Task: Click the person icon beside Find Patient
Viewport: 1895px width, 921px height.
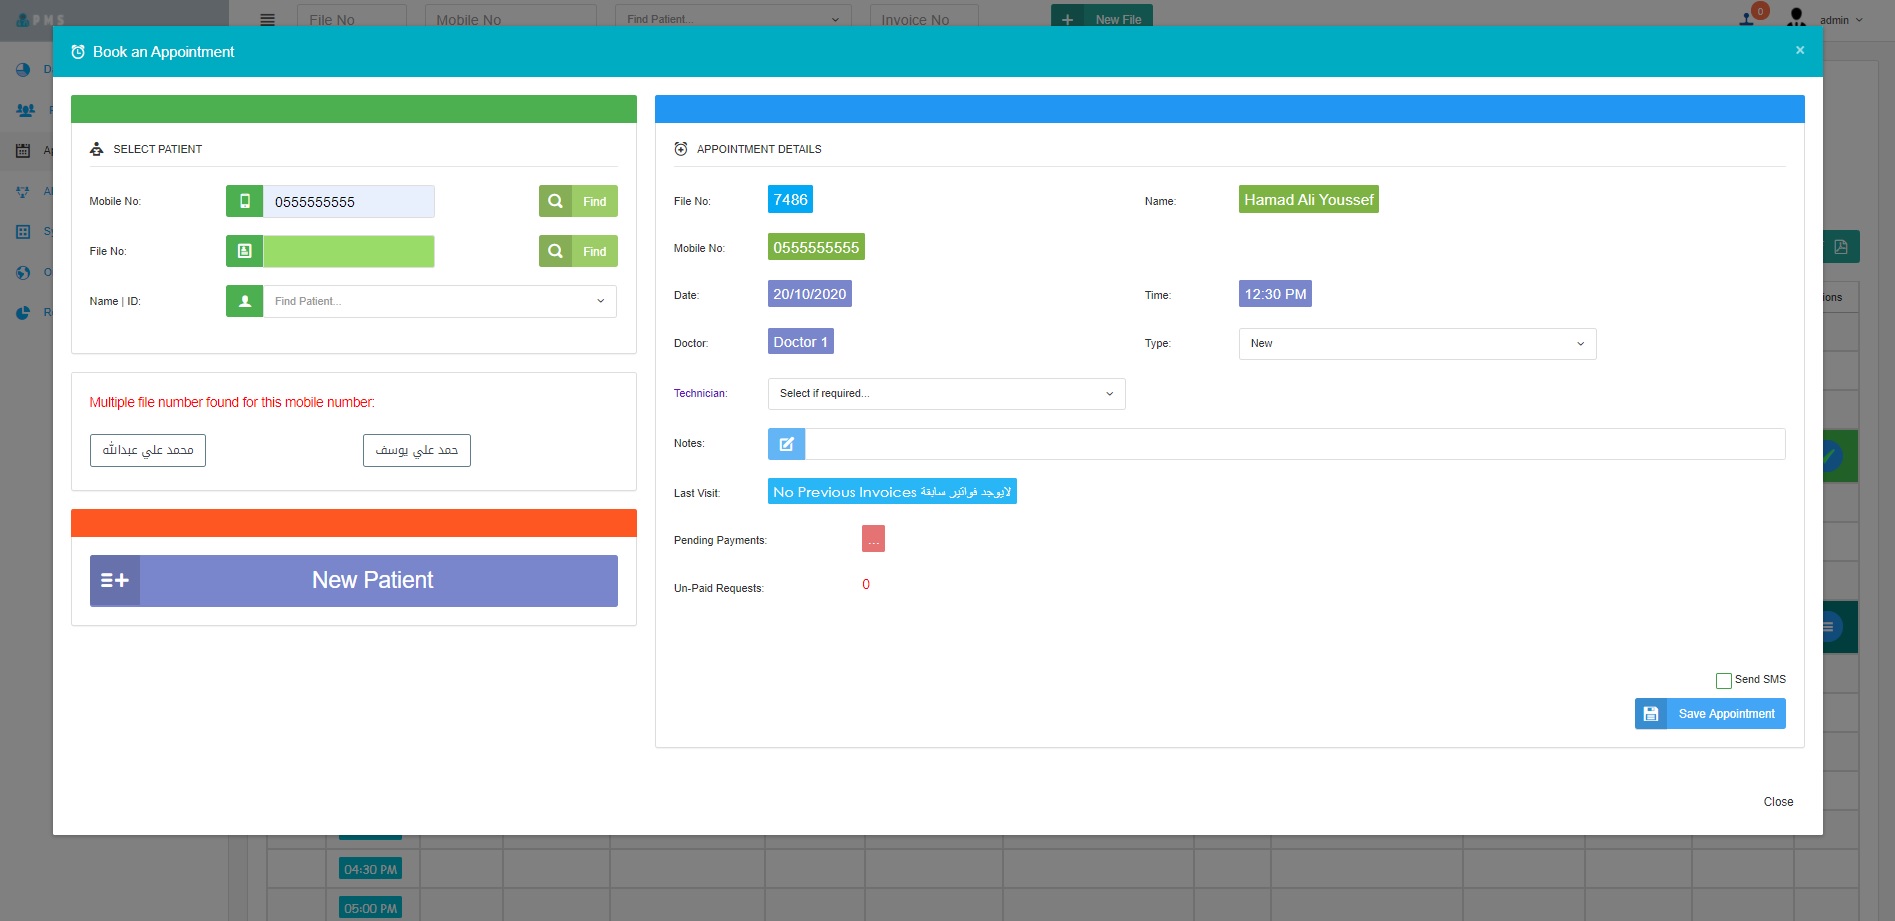Action: (245, 301)
